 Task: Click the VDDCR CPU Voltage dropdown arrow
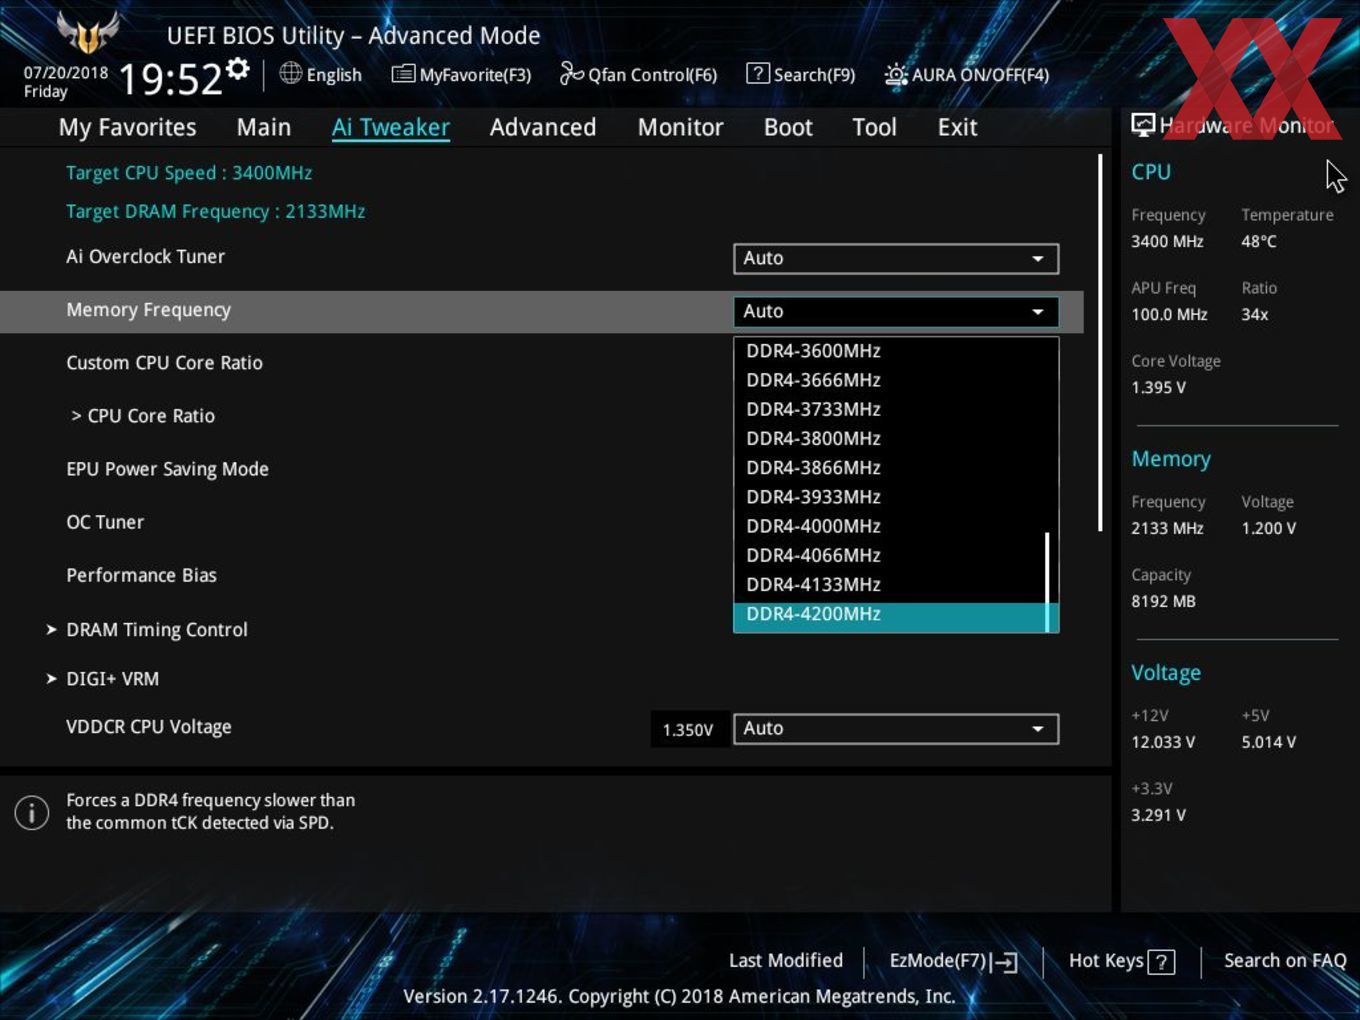point(1038,729)
